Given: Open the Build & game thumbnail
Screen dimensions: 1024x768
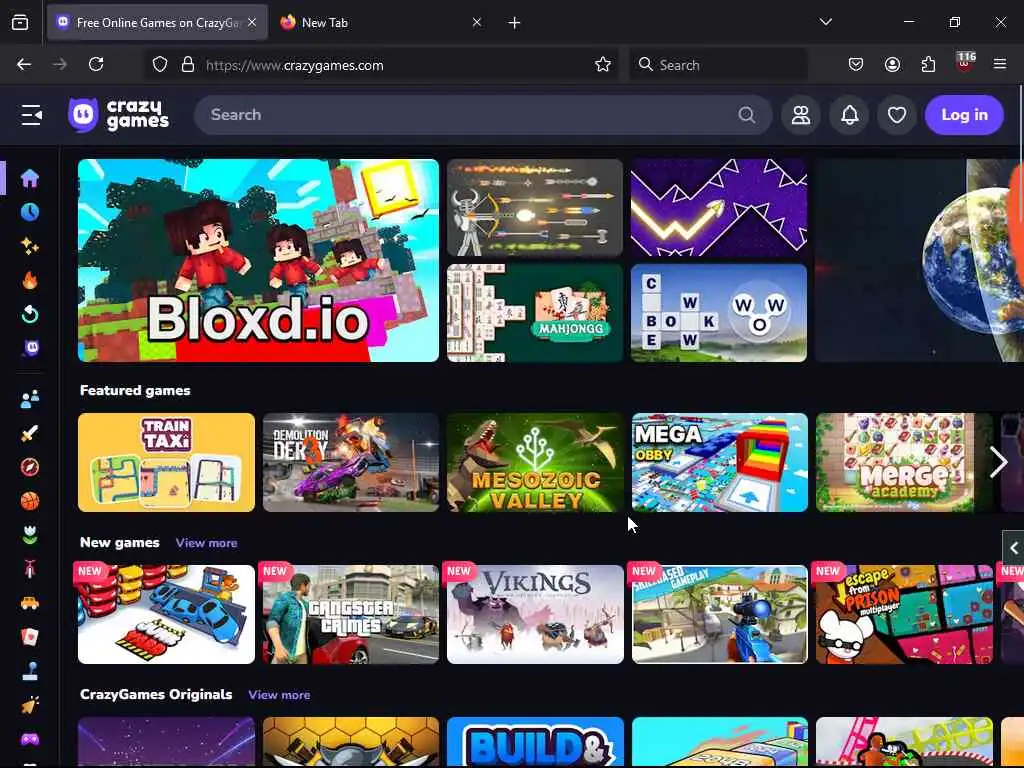Looking at the screenshot, I should [535, 742].
